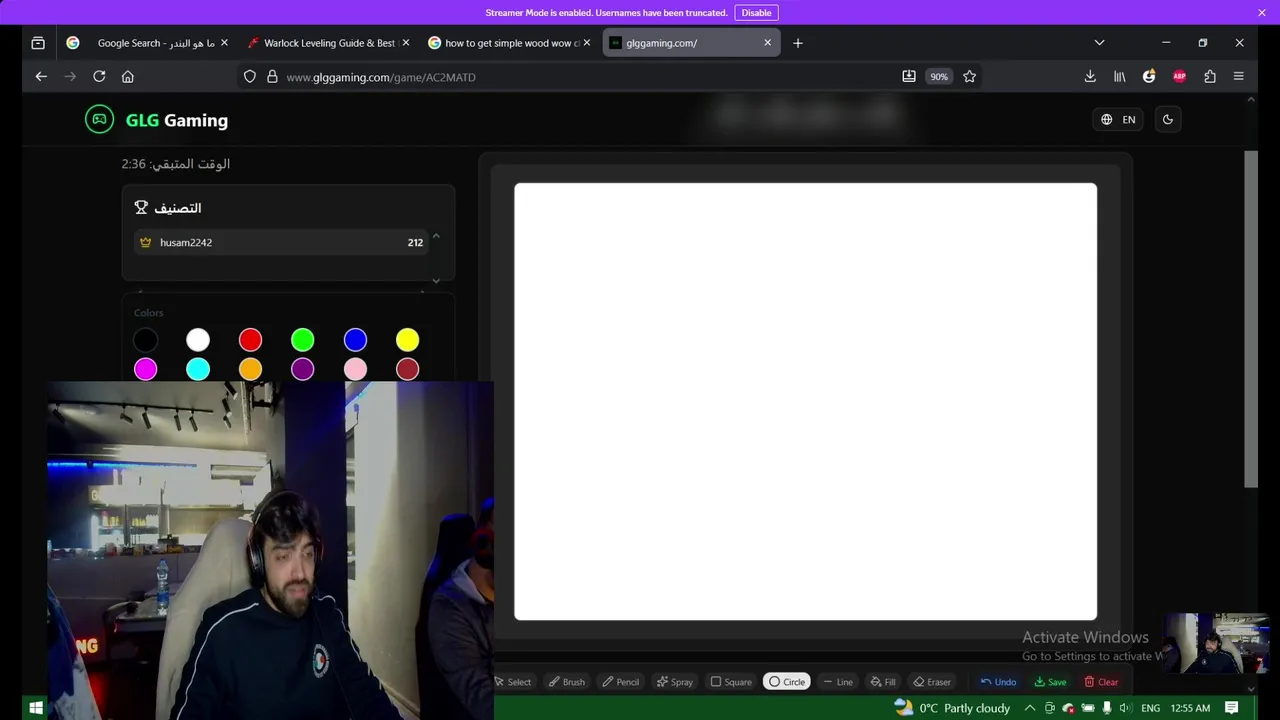The width and height of the screenshot is (1280, 720).
Task: Close the glggaming.com tab
Action: [767, 43]
